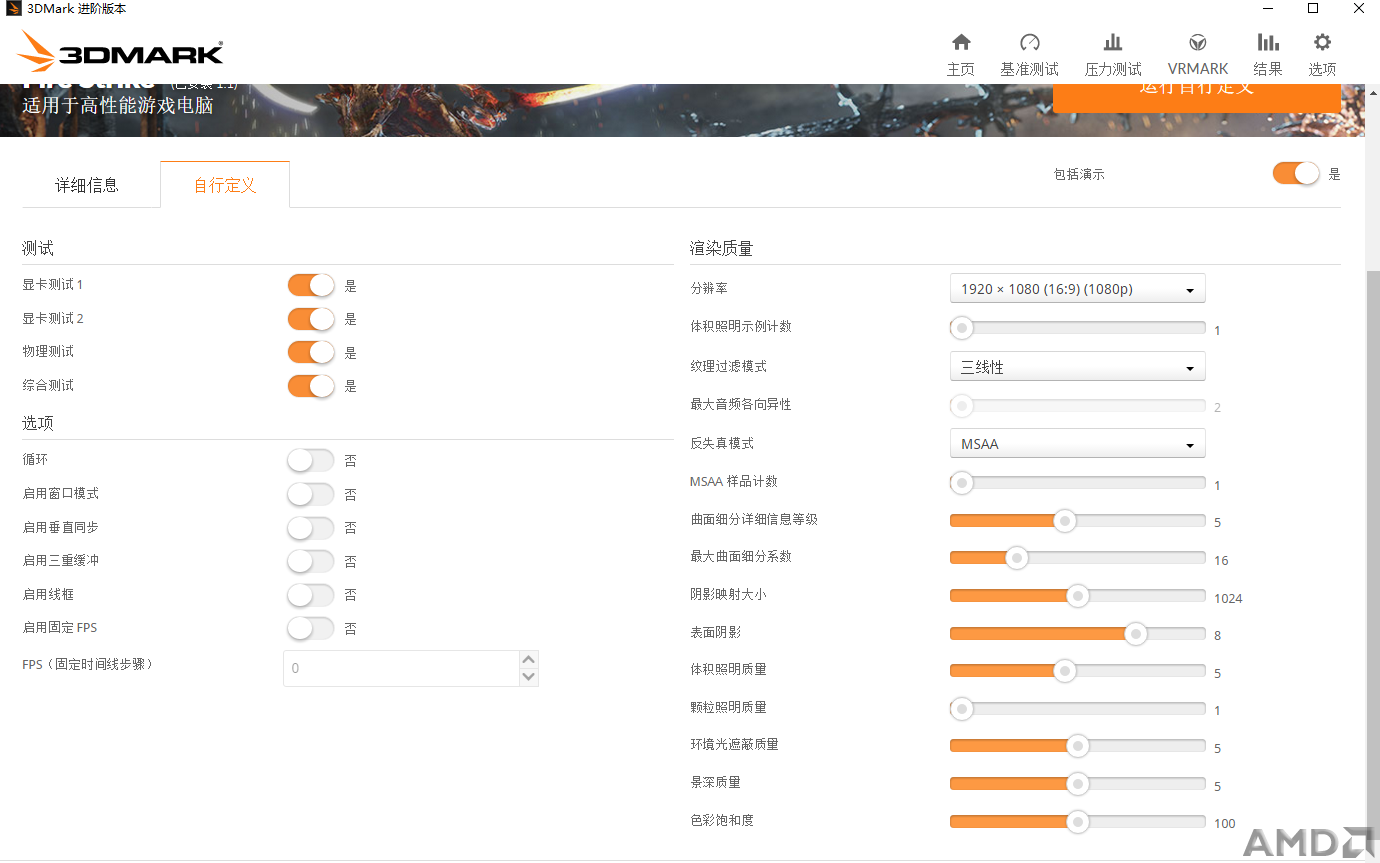Screen dimensions: 1380x863
Task: Enable 启用线框 switch
Action: (x=311, y=595)
